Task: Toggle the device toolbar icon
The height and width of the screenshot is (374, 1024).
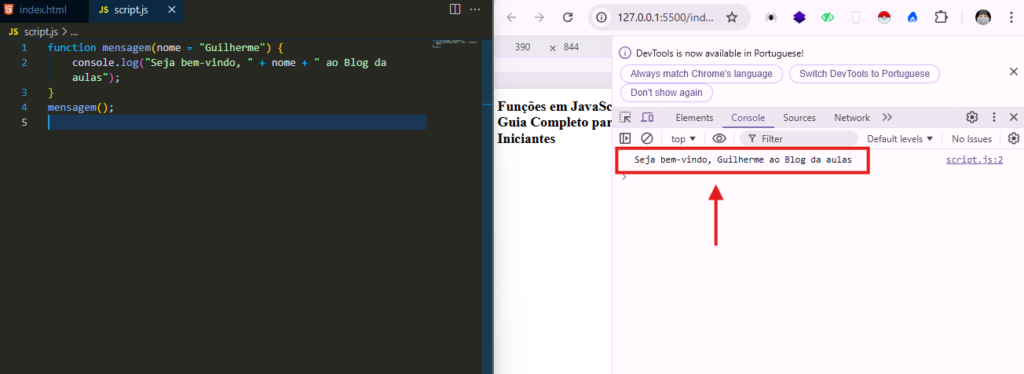Action: [x=647, y=117]
